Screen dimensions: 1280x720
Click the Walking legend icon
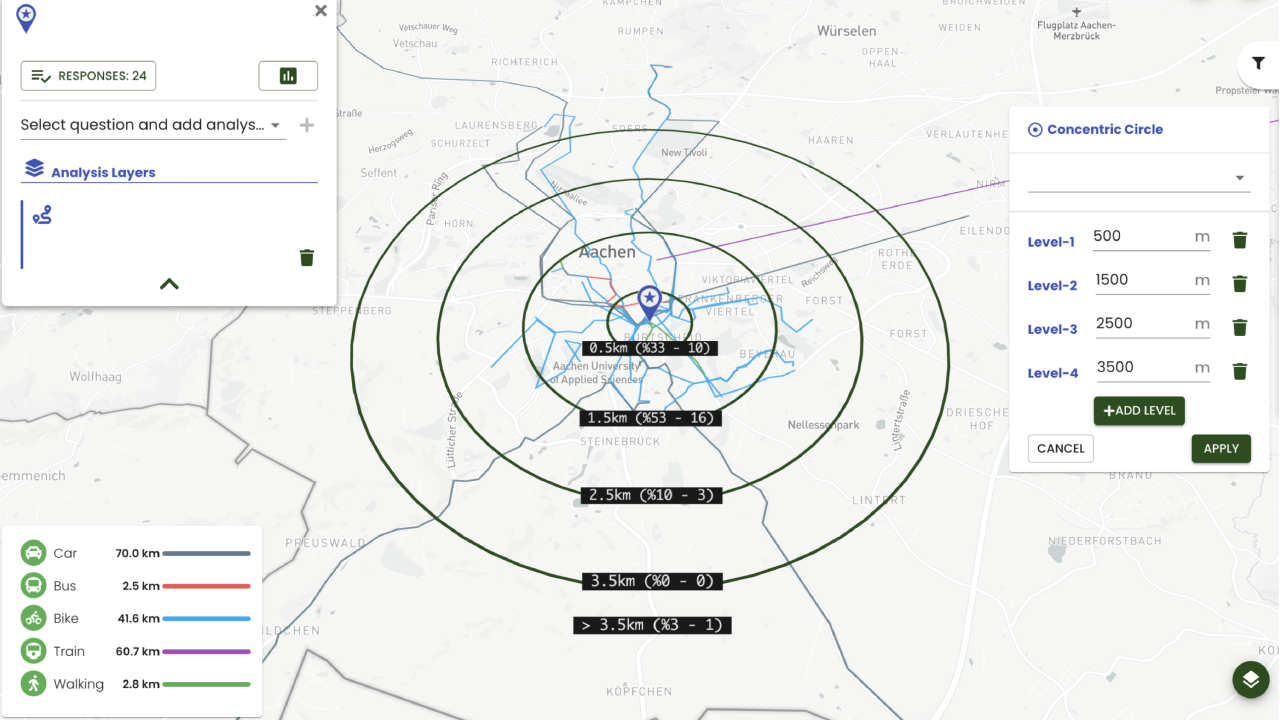(34, 684)
